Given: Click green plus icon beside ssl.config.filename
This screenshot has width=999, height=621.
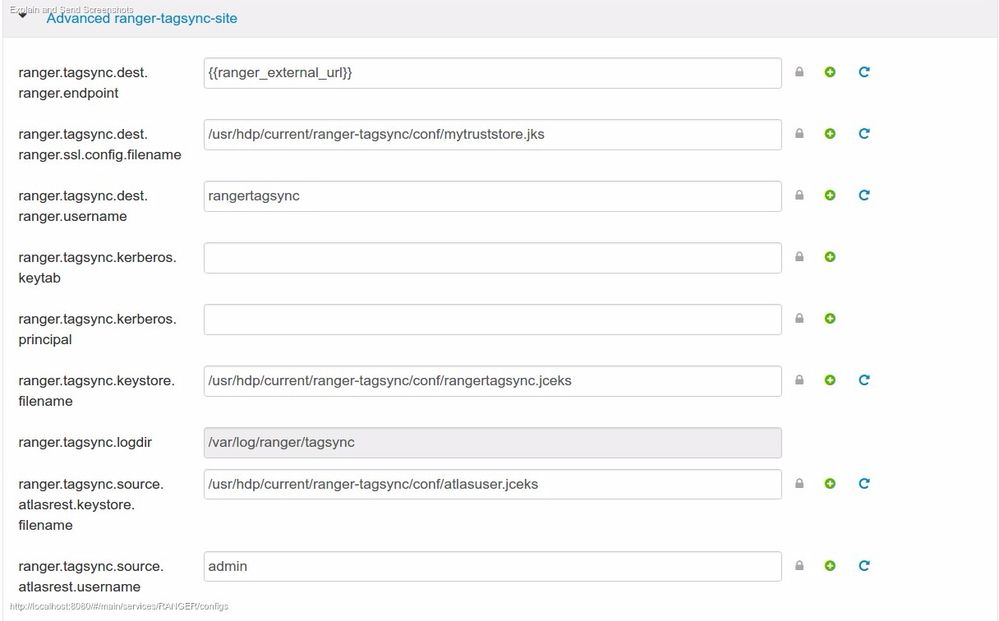Looking at the screenshot, I should 830,134.
